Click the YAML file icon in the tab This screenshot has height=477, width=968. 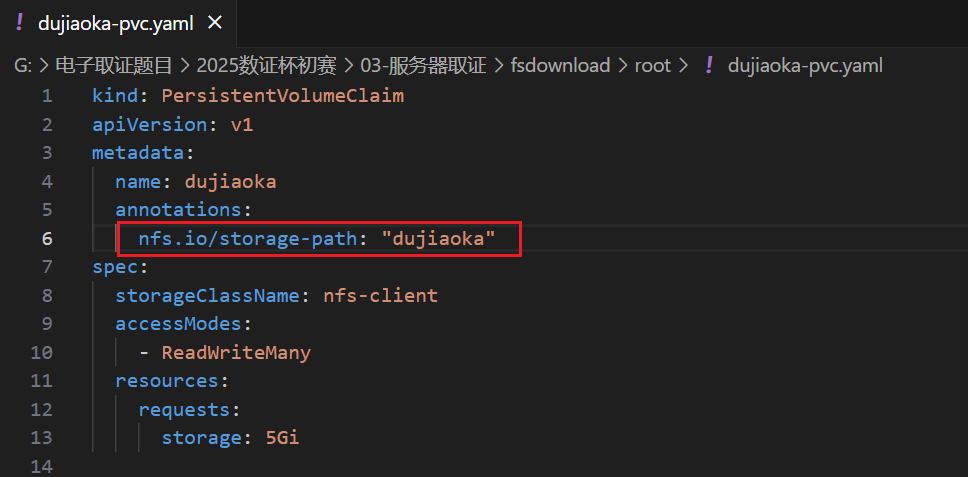click(18, 22)
